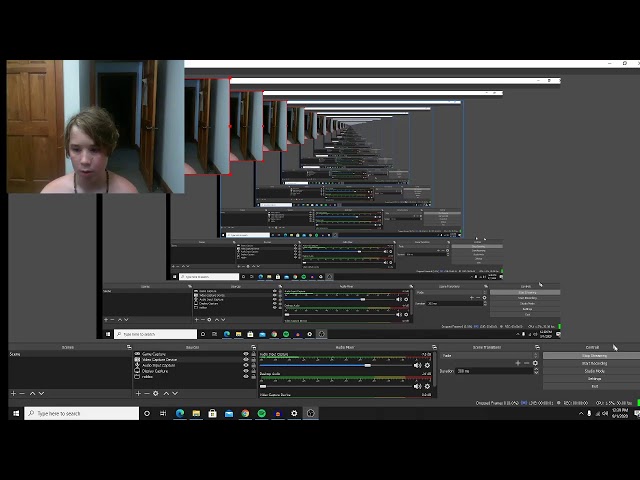The width and height of the screenshot is (640, 480).
Task: Move source down in Sources panel
Action: (x=175, y=393)
